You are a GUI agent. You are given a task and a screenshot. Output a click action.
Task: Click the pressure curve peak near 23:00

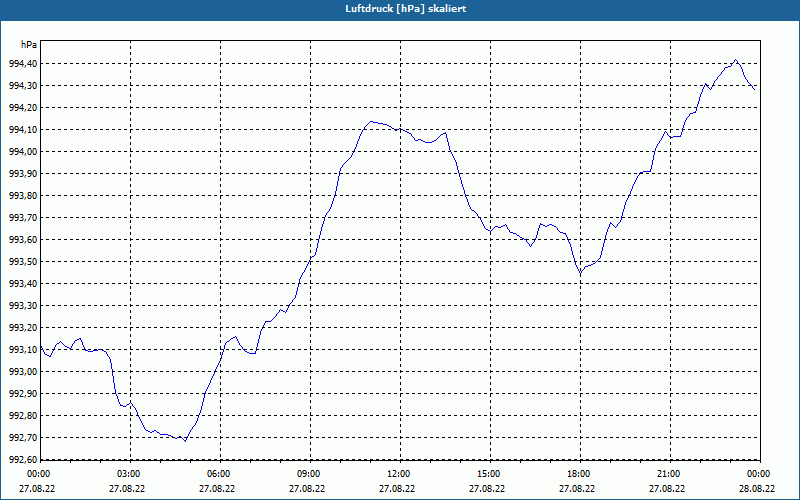click(x=735, y=60)
